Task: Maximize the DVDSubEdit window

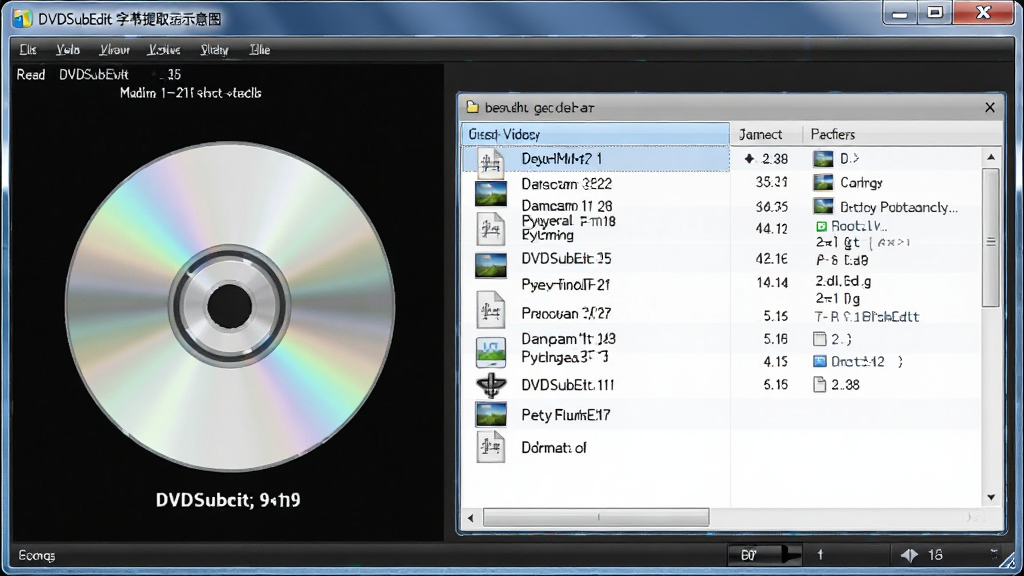Action: coord(935,13)
